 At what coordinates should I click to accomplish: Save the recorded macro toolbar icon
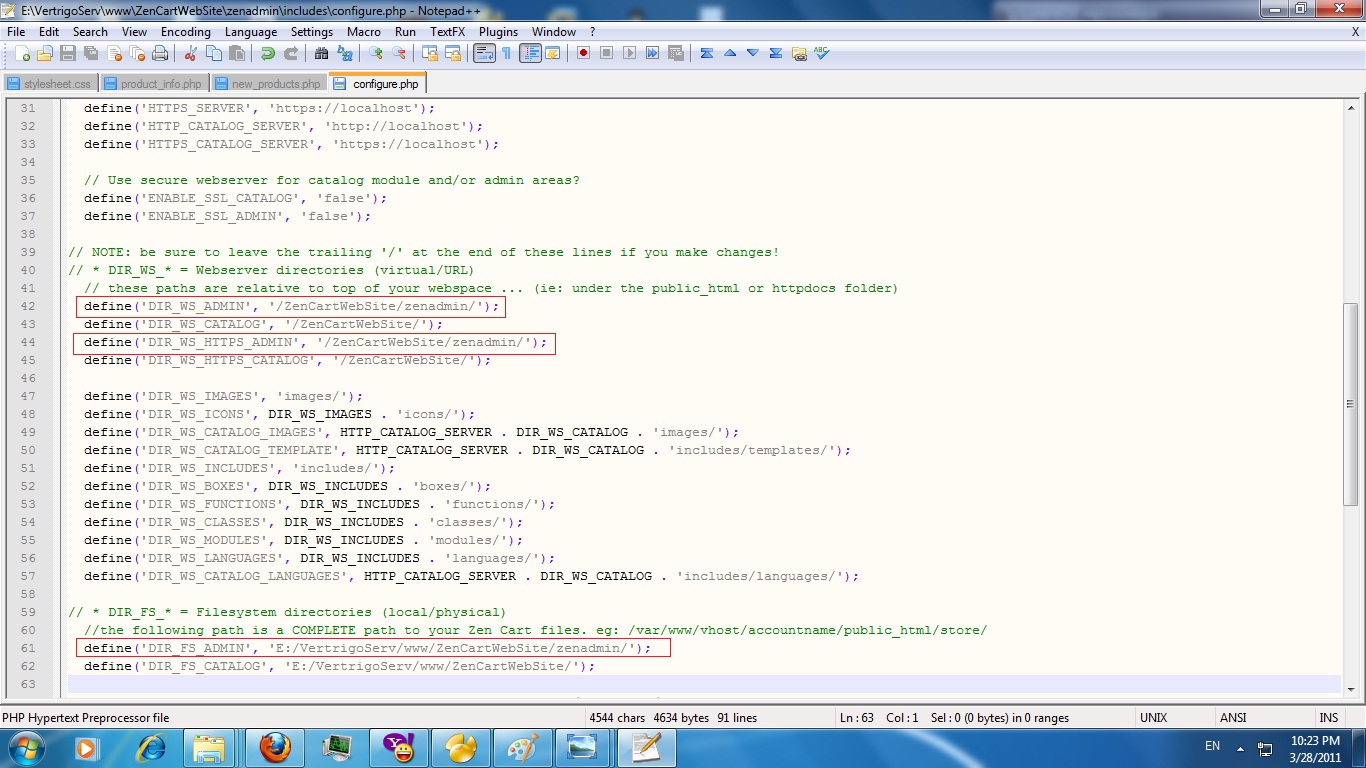coord(675,53)
